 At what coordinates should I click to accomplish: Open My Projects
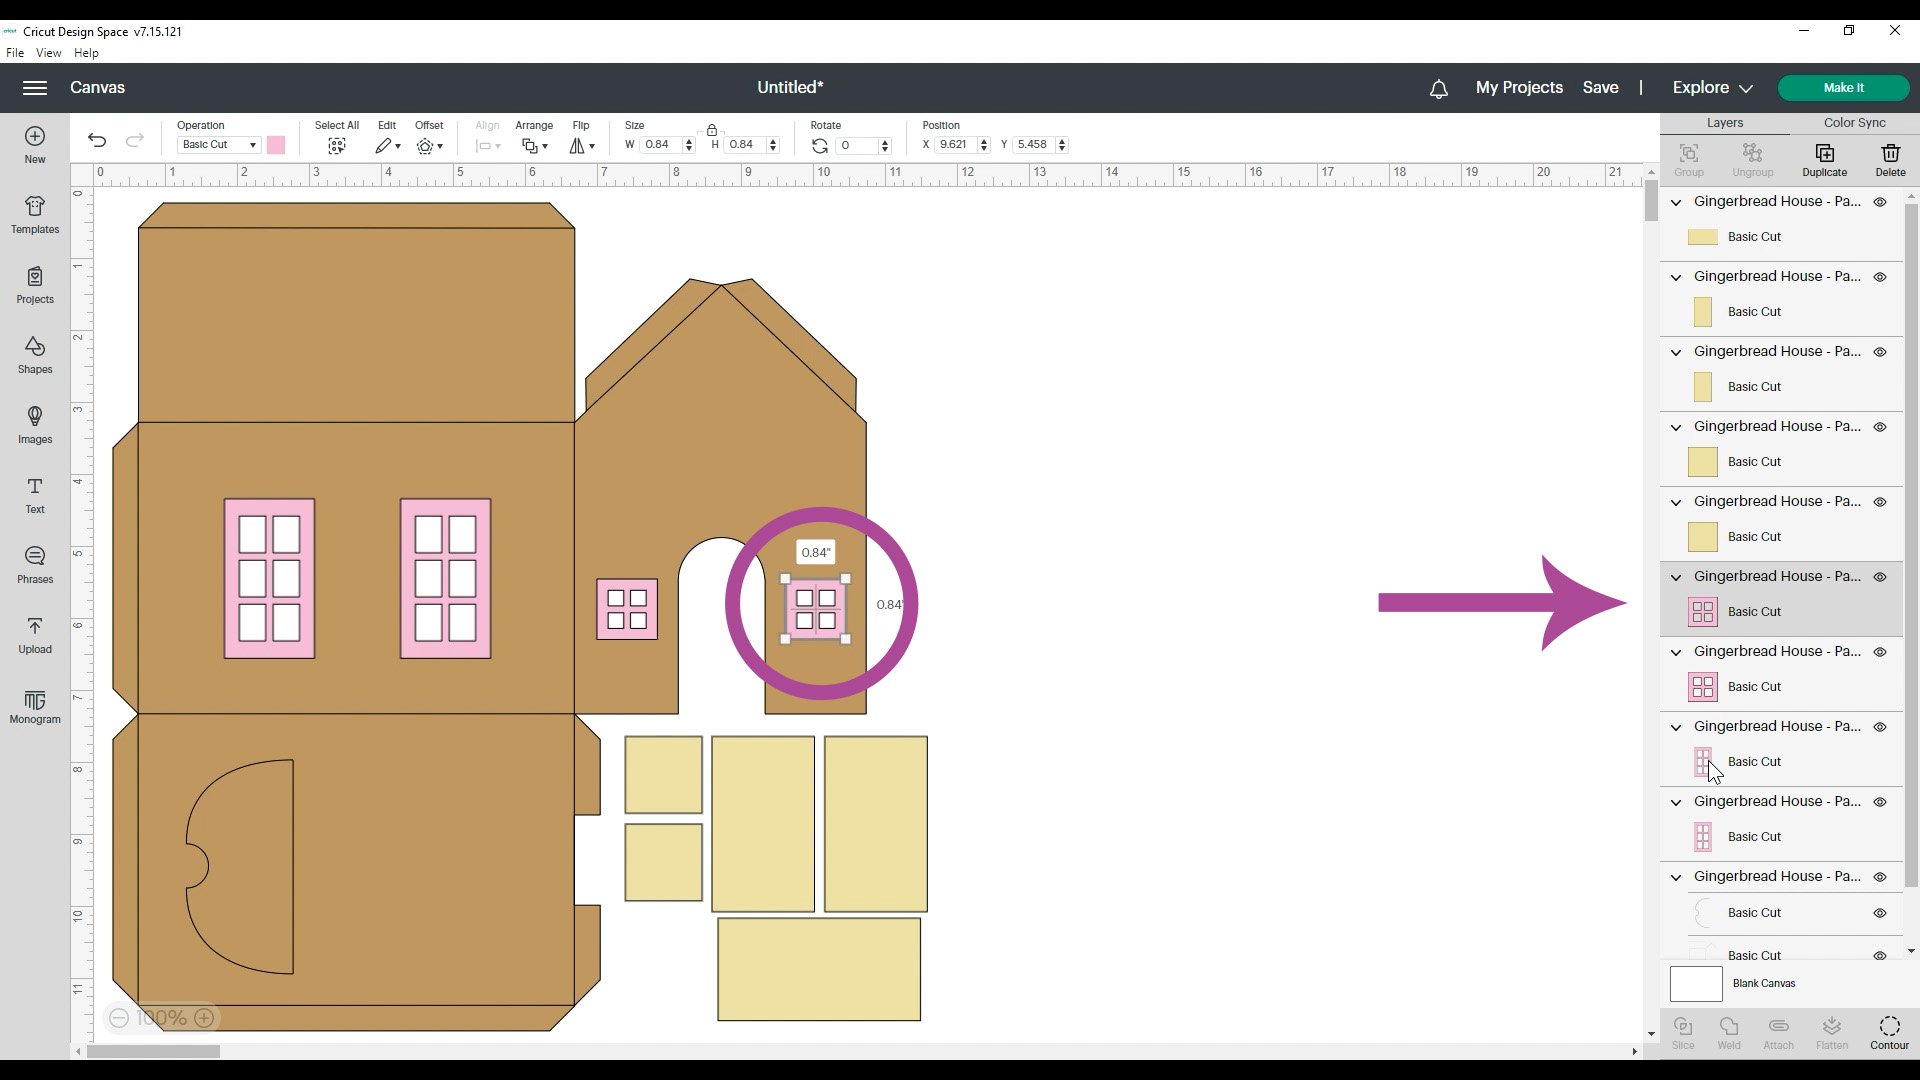1519,88
